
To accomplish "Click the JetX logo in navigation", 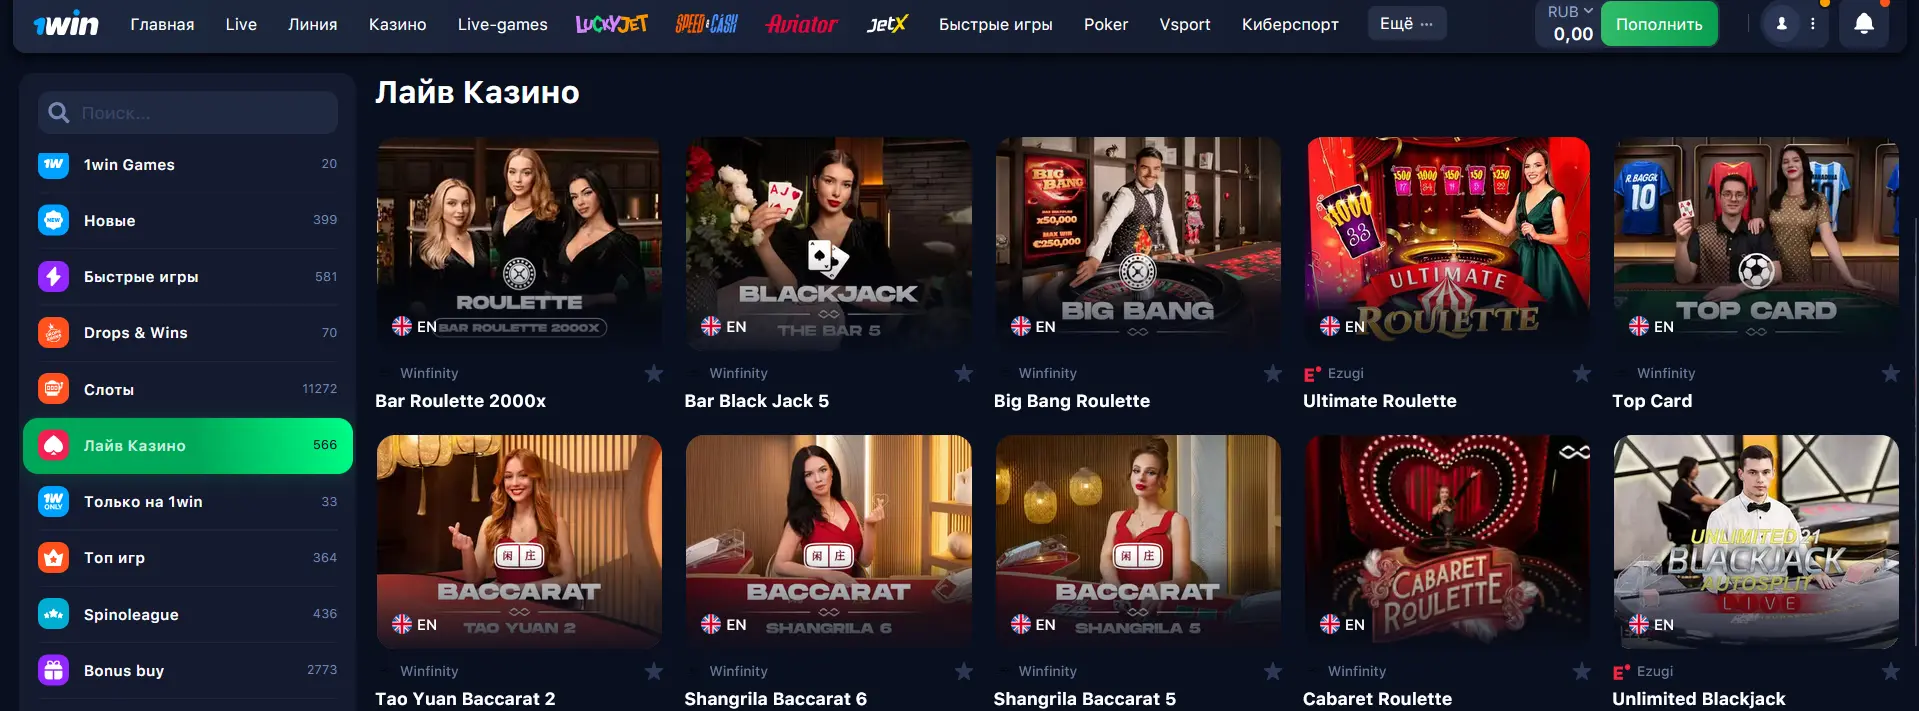I will [x=886, y=24].
